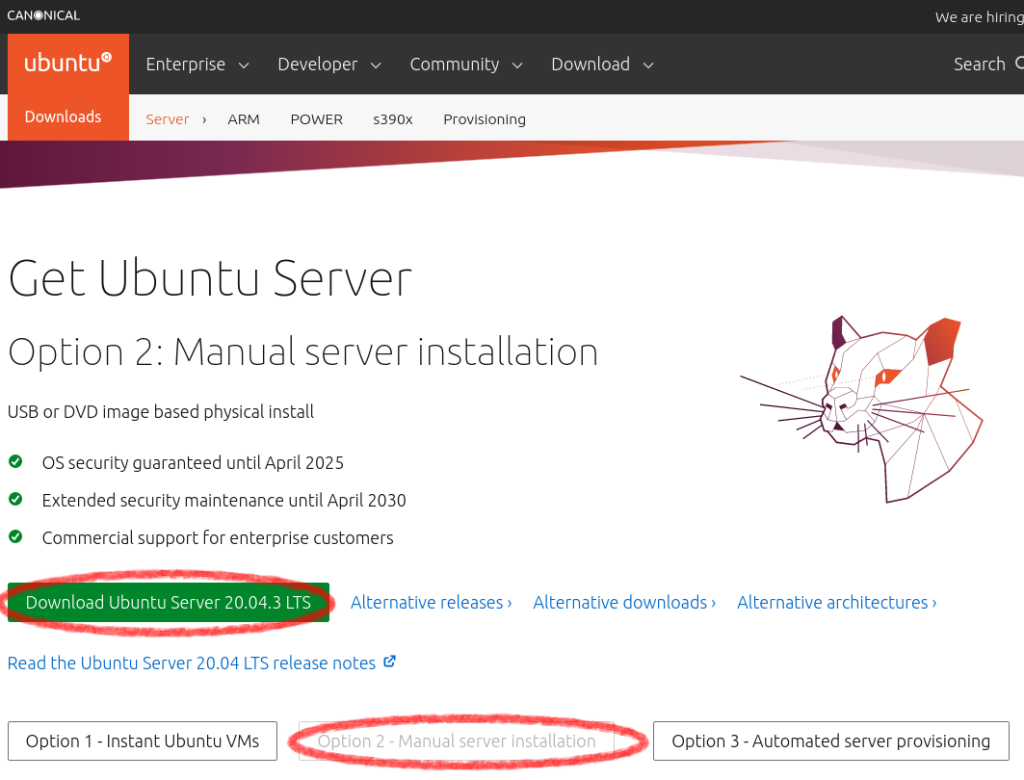This screenshot has width=1024, height=780.
Task: Go to the Server breadcrumb link
Action: 167,120
